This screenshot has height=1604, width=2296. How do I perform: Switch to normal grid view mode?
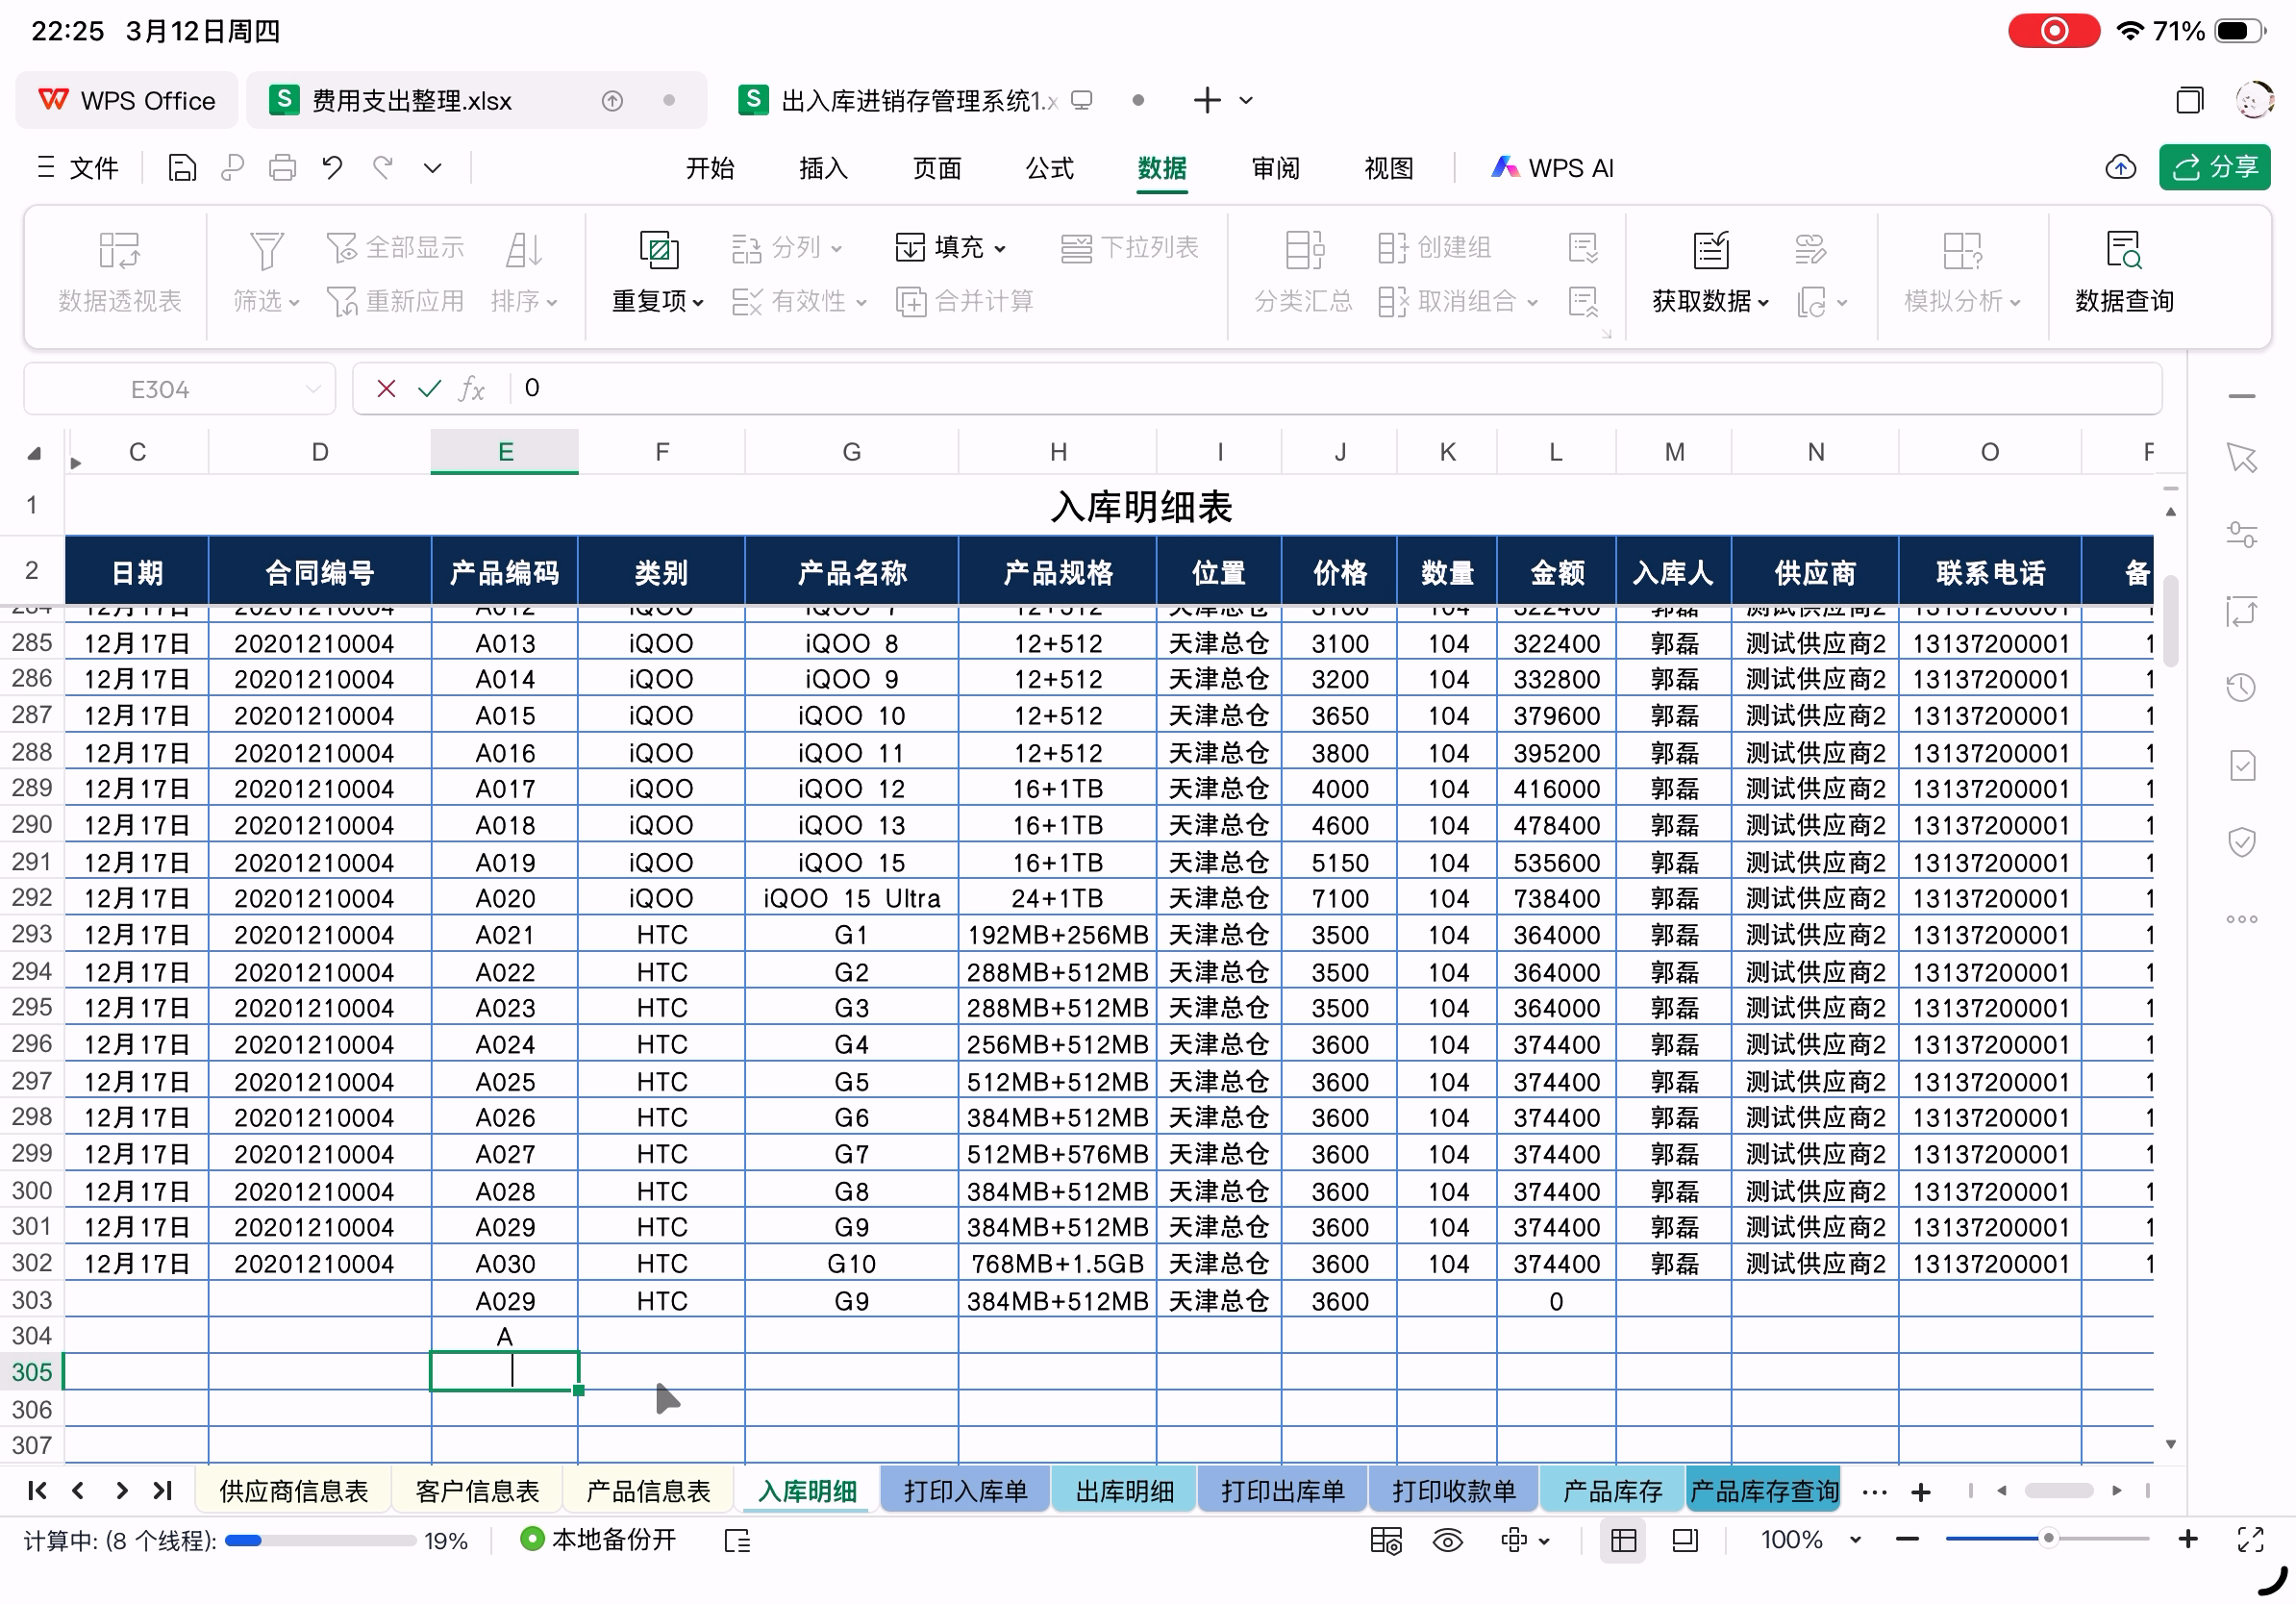pos(1623,1540)
